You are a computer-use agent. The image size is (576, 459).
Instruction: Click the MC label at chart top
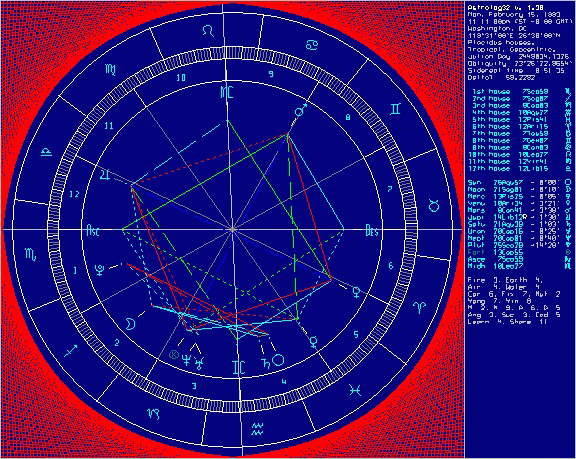227,93
